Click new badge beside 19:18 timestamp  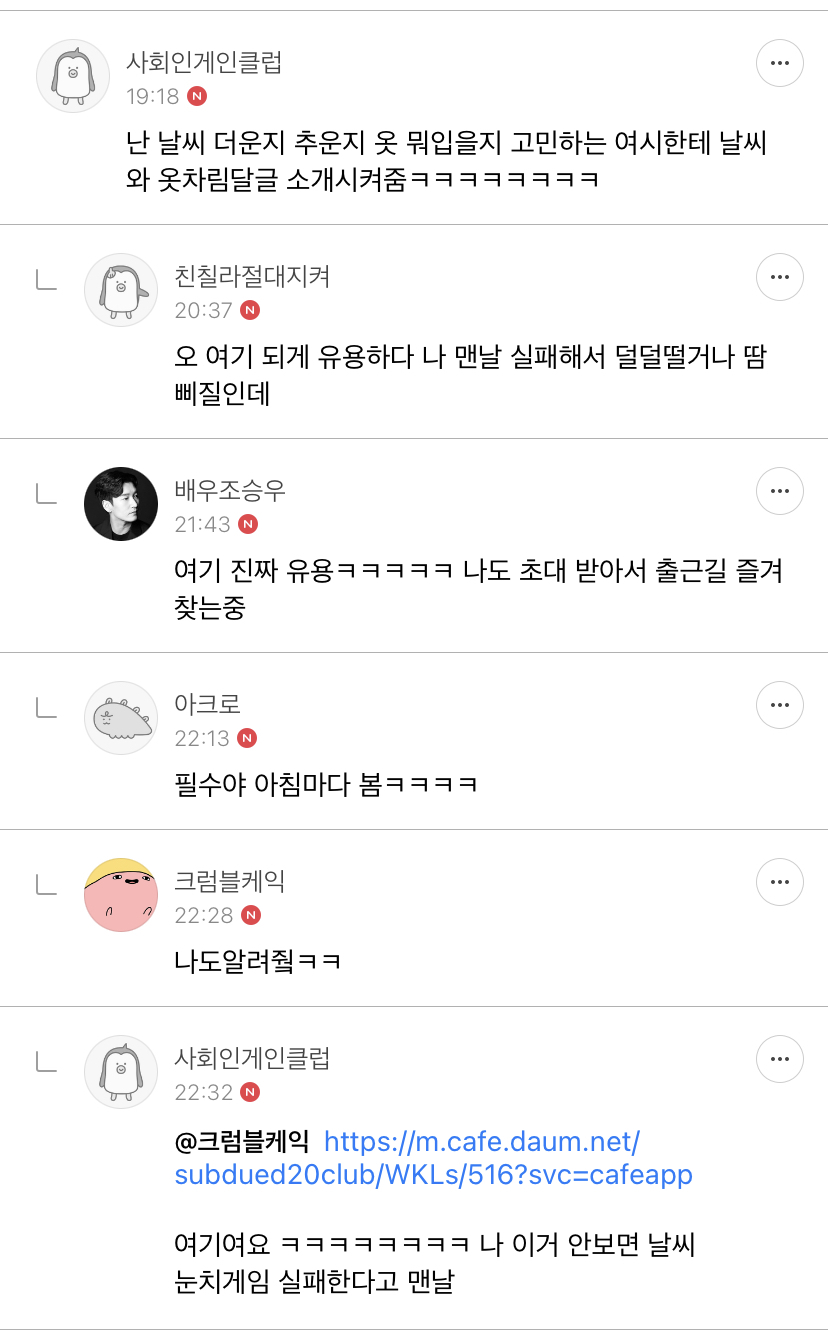(x=197, y=96)
